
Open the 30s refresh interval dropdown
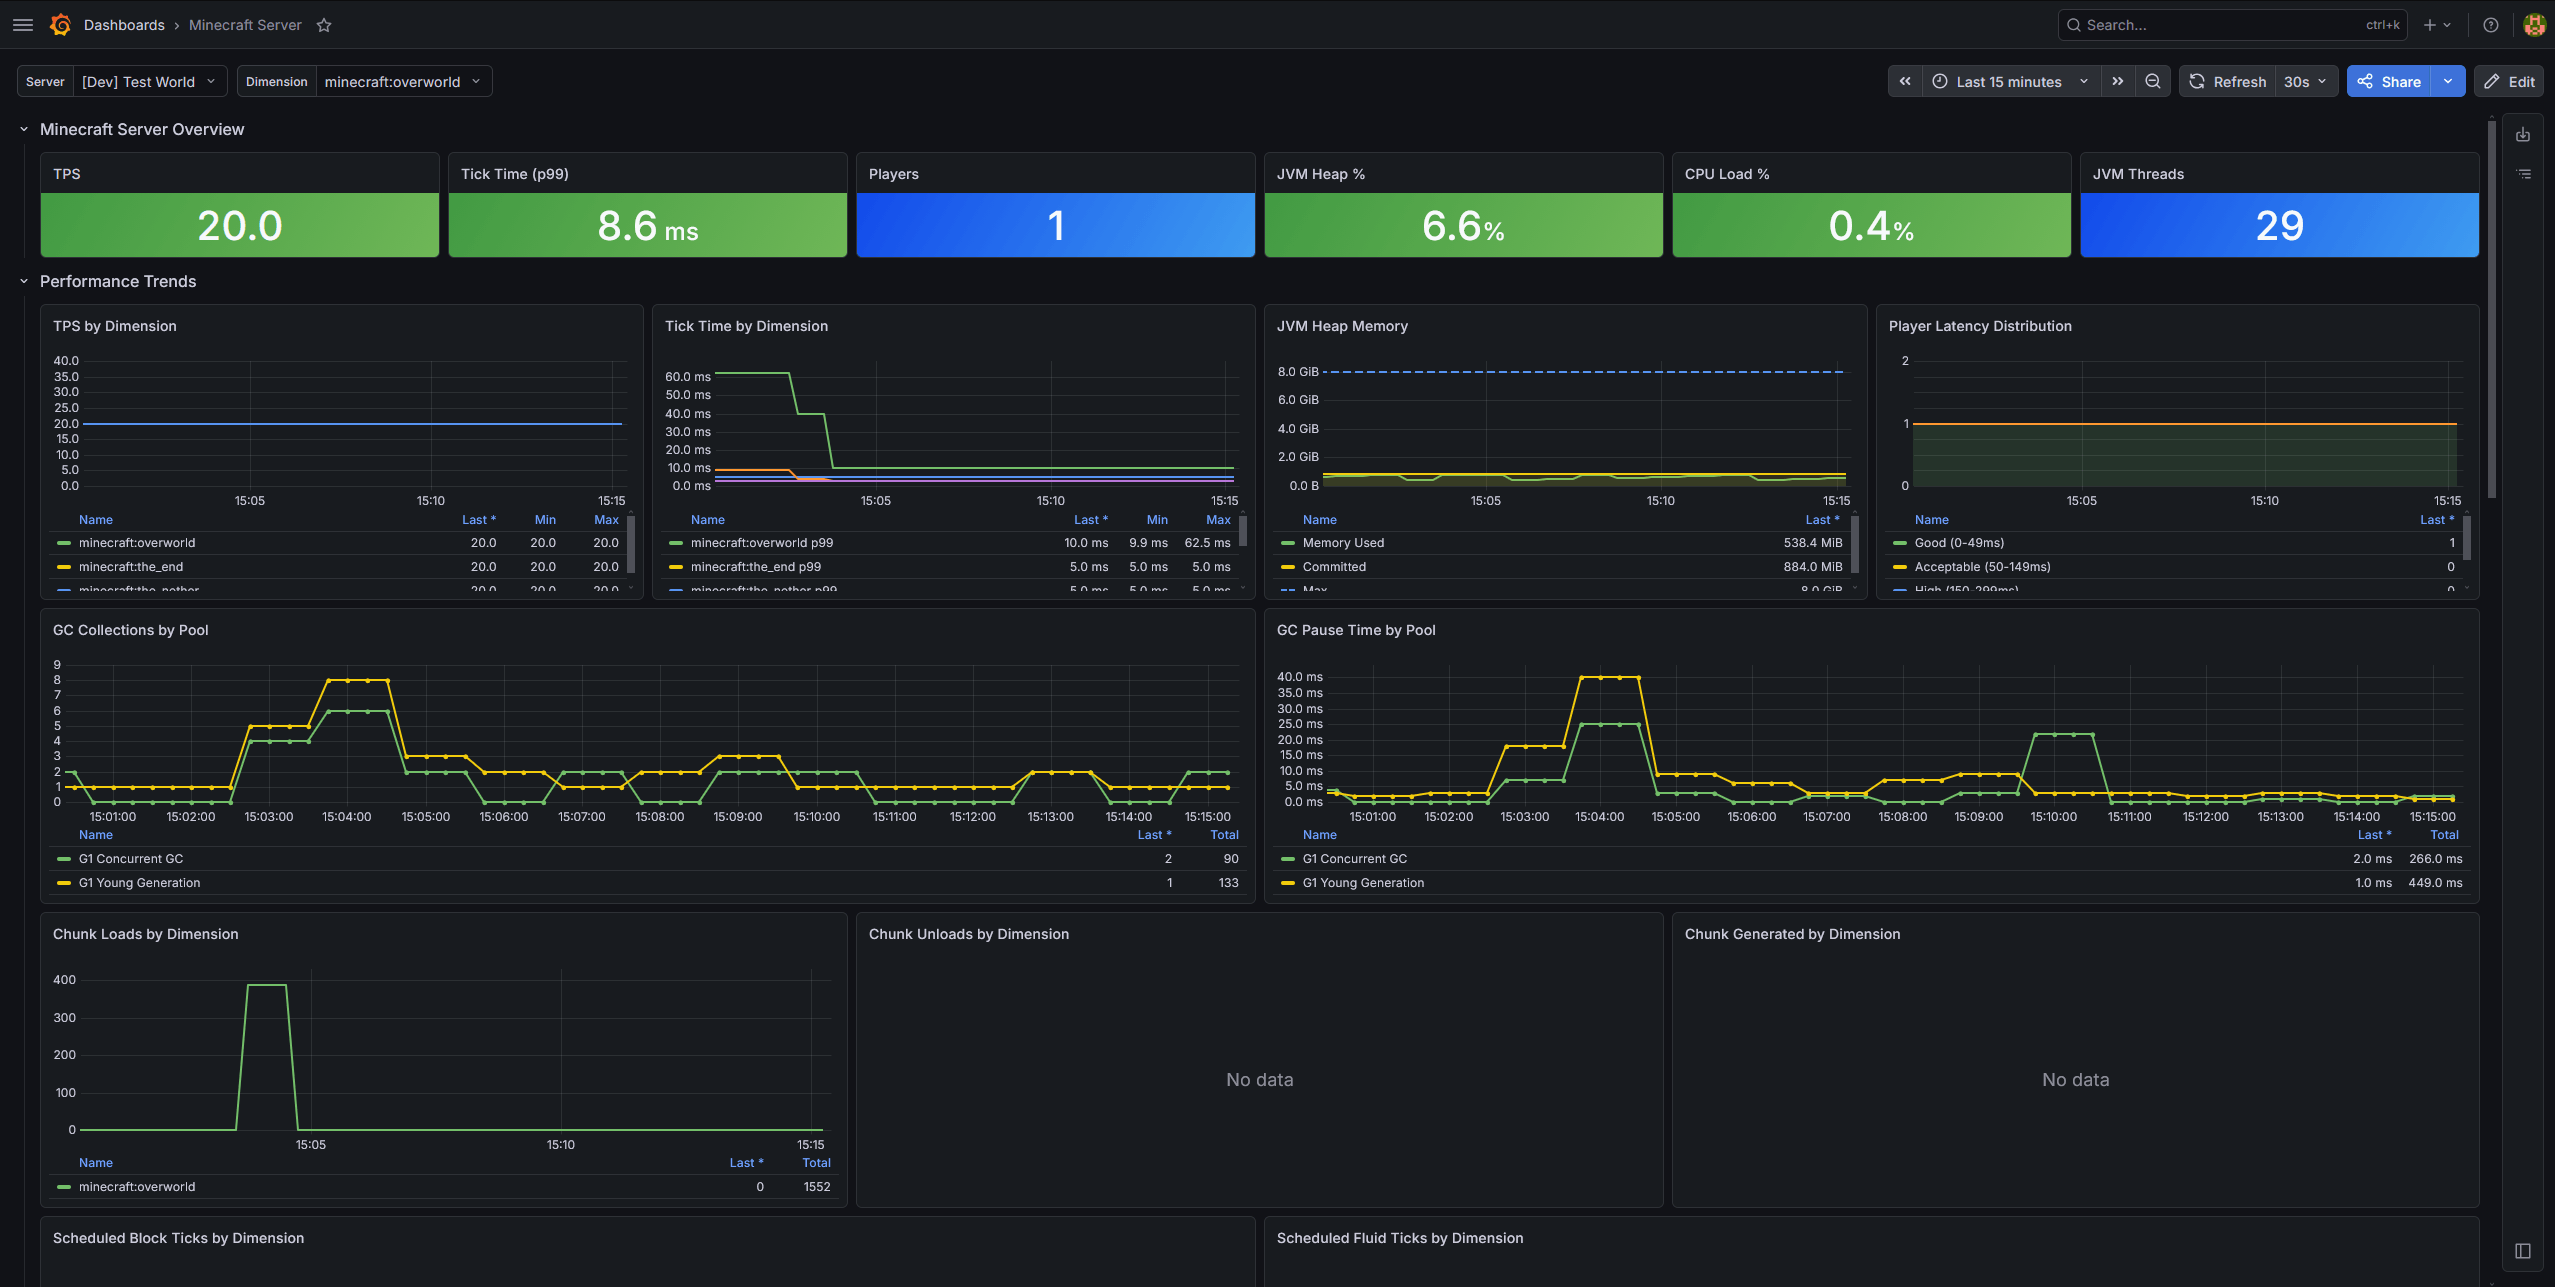pos(2306,81)
